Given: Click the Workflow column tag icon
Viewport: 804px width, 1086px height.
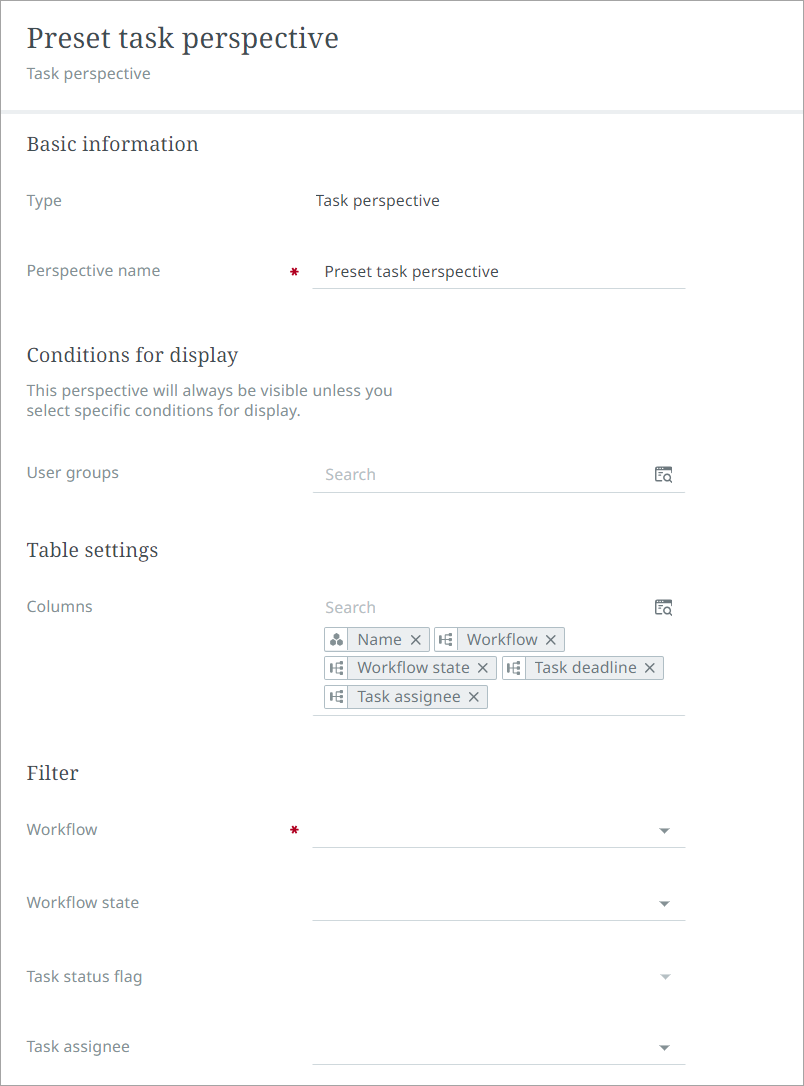Looking at the screenshot, I should 446,640.
